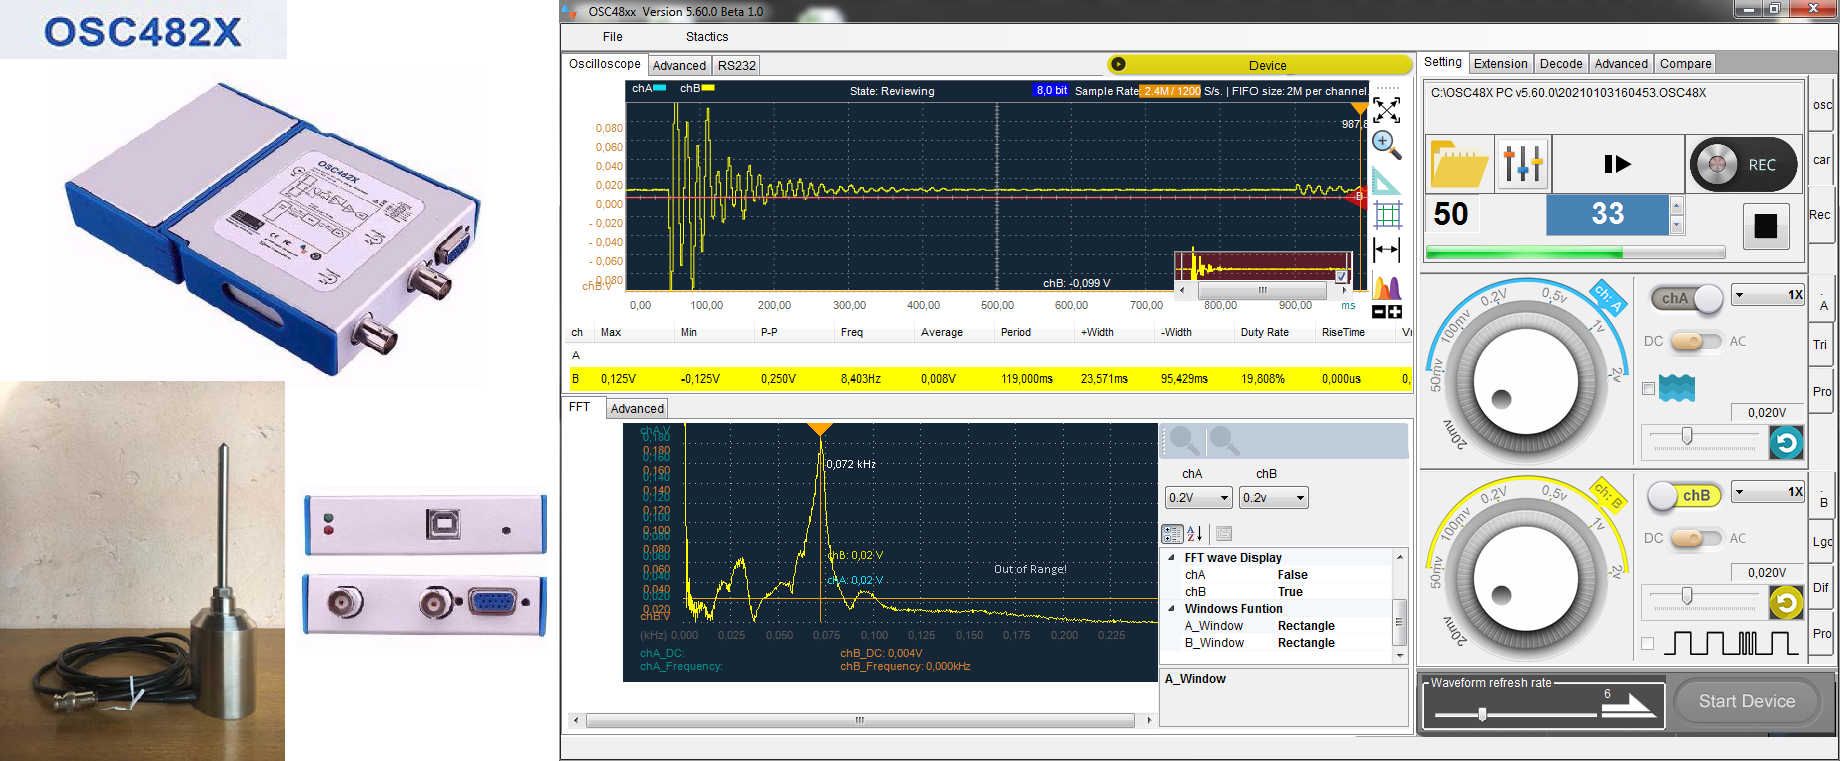Click the blue chA reset circular arrow
This screenshot has width=1840, height=761.
1786,442
